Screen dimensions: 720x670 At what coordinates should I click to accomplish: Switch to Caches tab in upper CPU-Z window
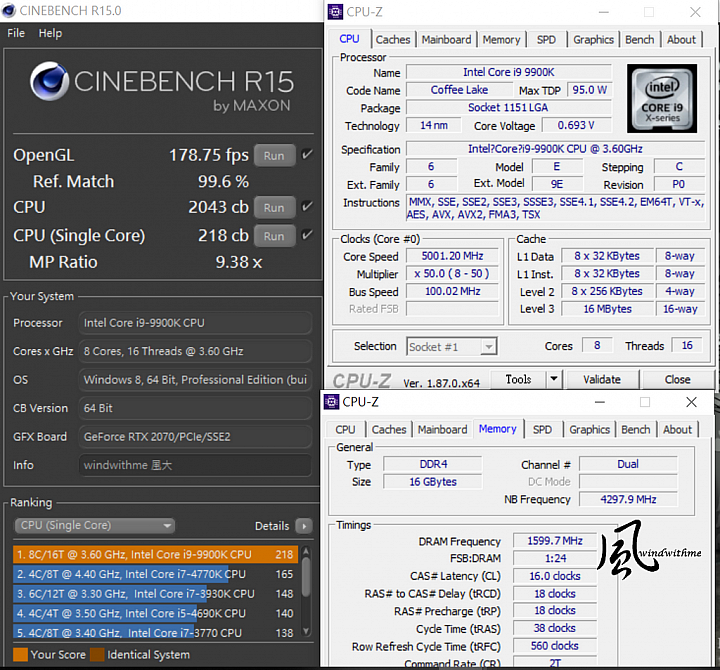(393, 39)
